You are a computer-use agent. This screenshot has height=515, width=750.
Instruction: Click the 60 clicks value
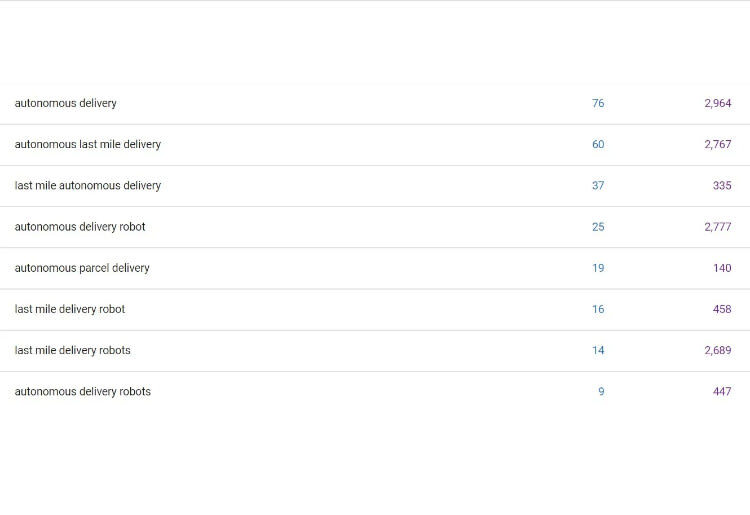[598, 144]
